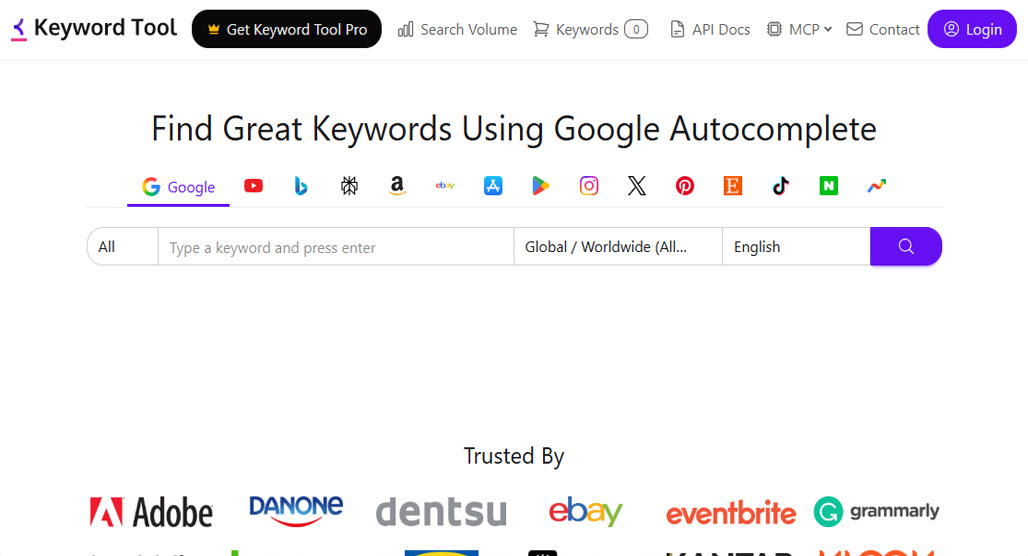This screenshot has width=1028, height=556.
Task: Click the grammarly logo
Action: pyautogui.click(x=877, y=511)
